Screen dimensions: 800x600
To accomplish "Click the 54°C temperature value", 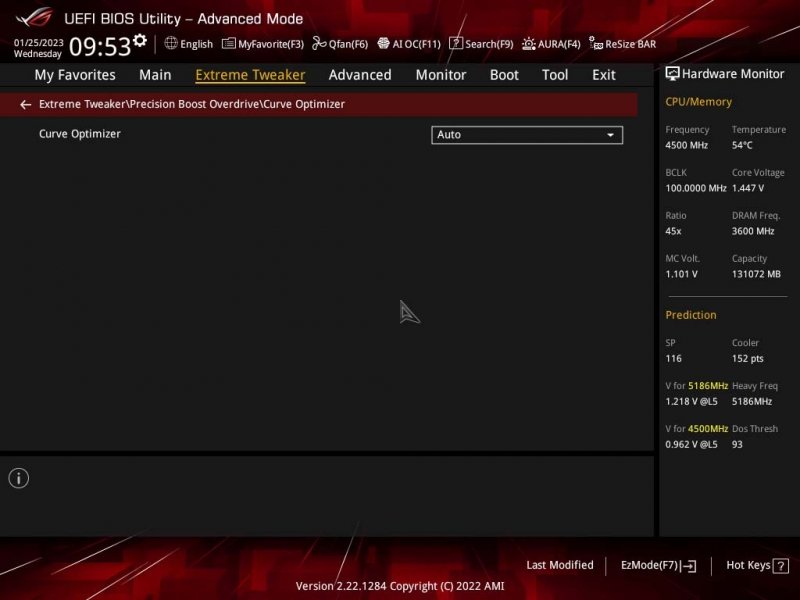I will tap(742, 145).
